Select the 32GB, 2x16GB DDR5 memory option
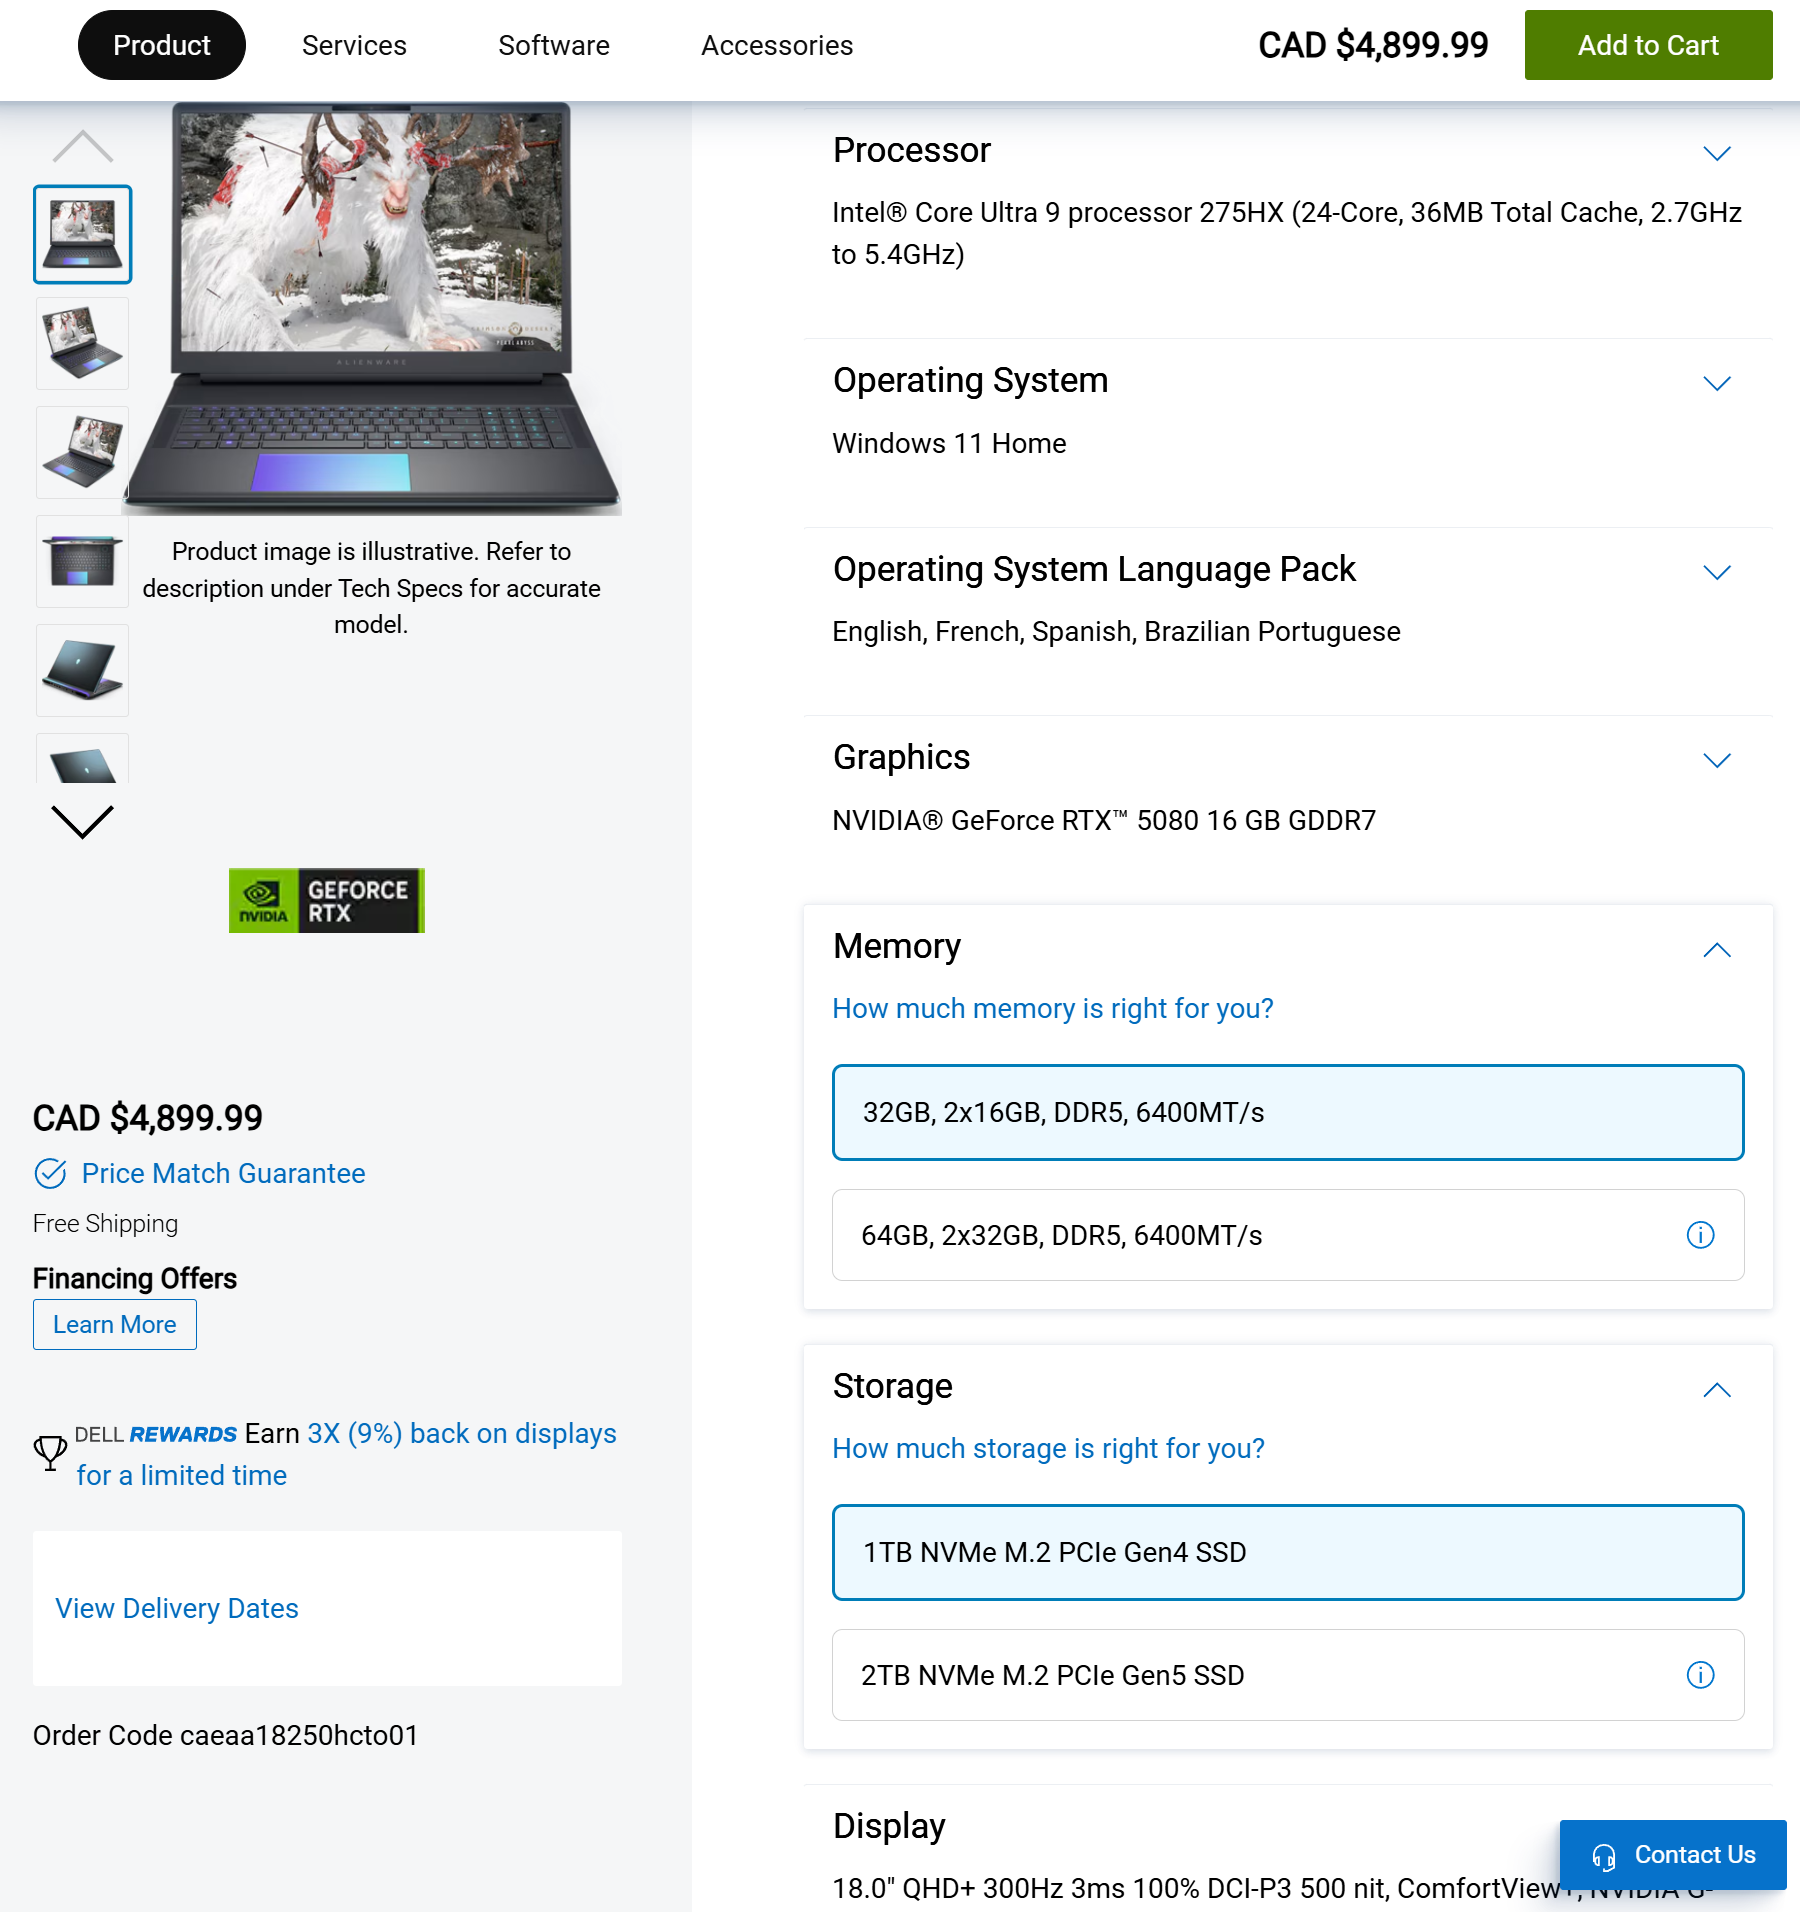The height and width of the screenshot is (1912, 1800). click(x=1288, y=1112)
